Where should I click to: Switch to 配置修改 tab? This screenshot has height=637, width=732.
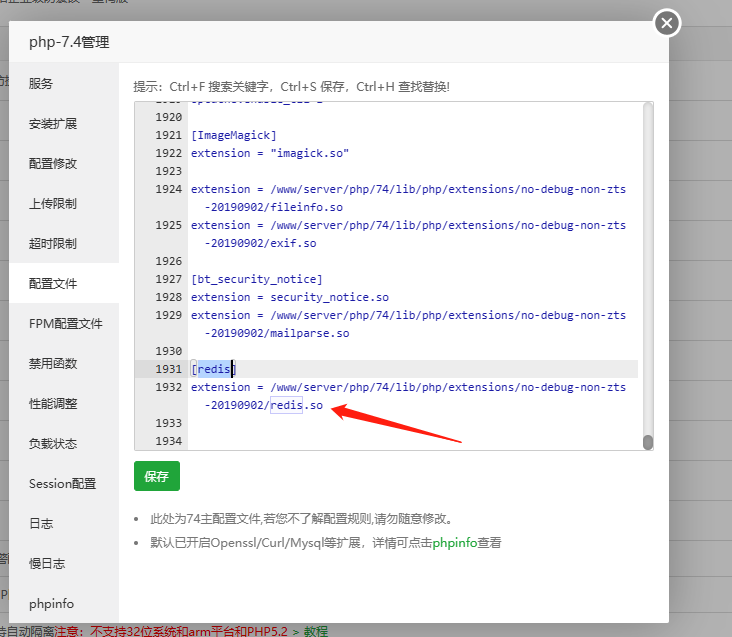pos(64,164)
